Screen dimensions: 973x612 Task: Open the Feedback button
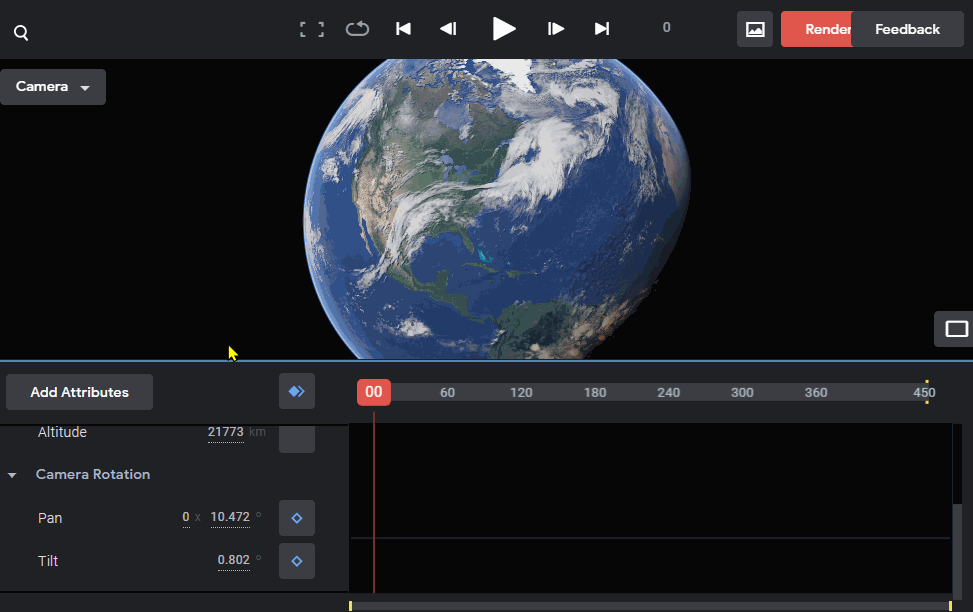pos(907,29)
